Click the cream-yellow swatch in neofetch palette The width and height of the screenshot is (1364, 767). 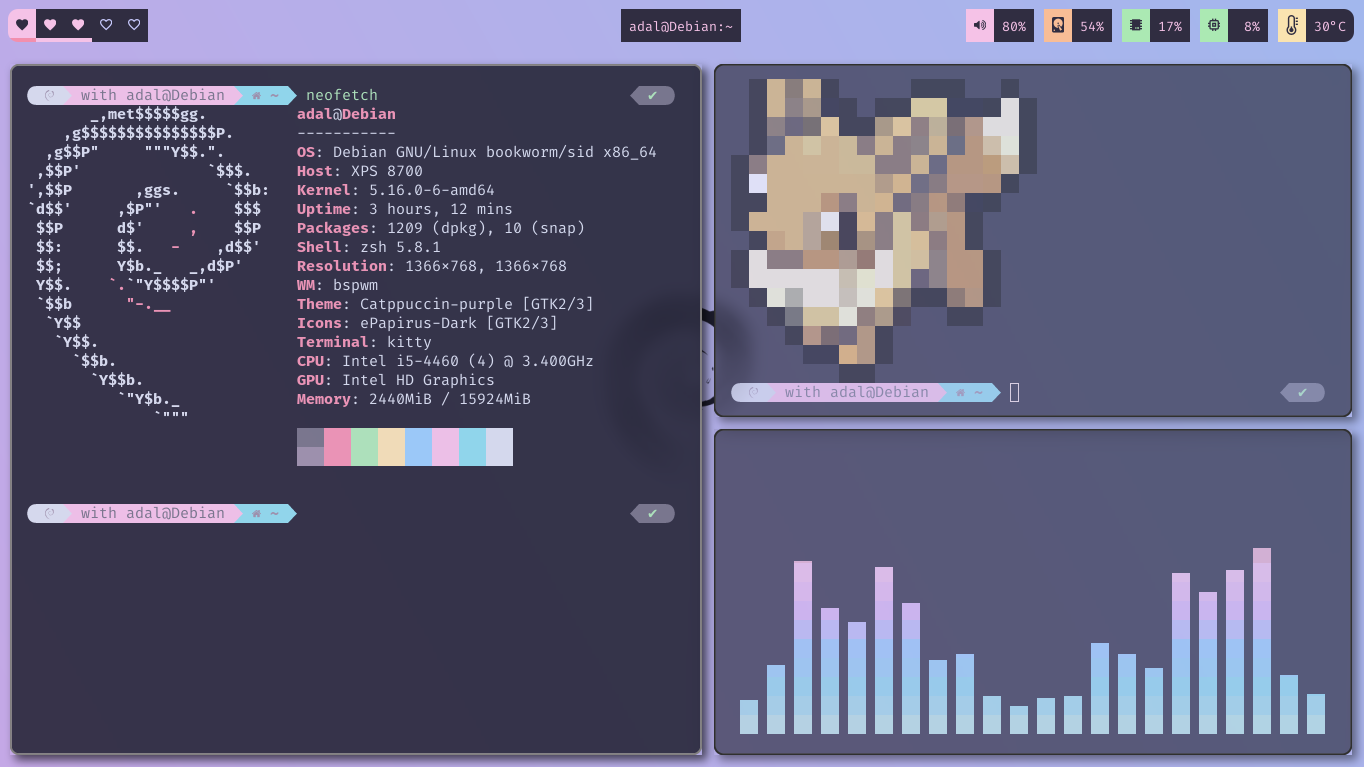[391, 447]
